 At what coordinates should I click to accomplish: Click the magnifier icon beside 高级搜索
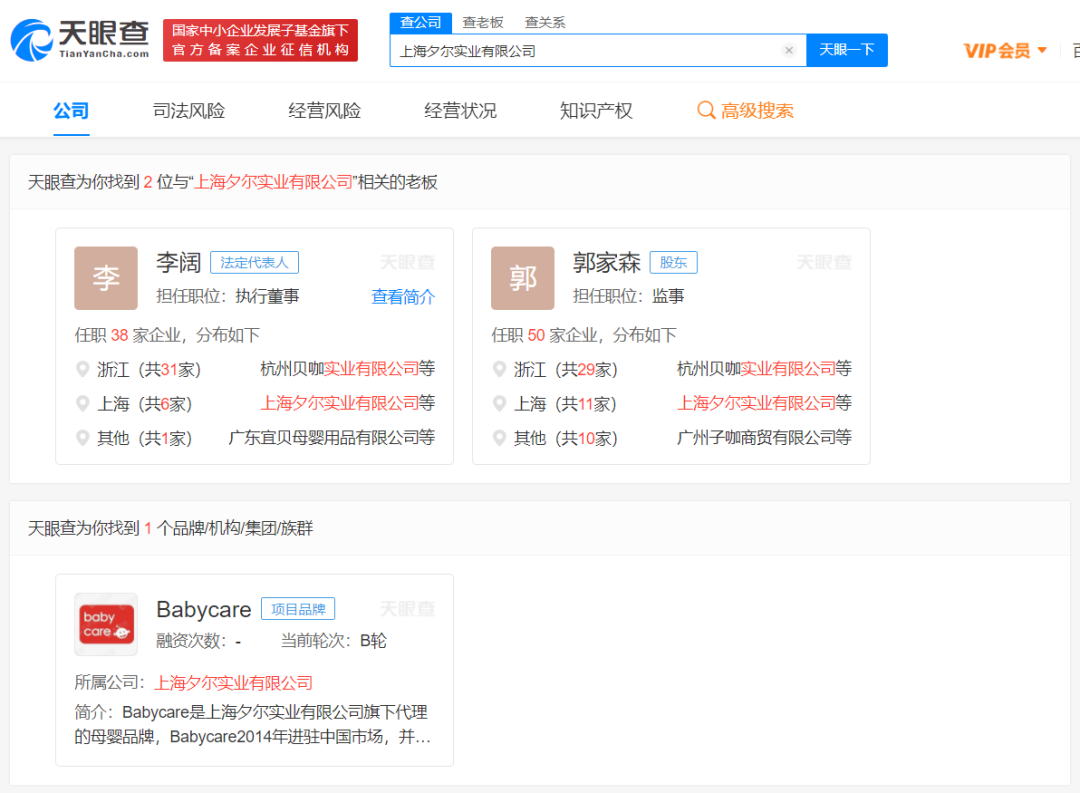point(707,111)
